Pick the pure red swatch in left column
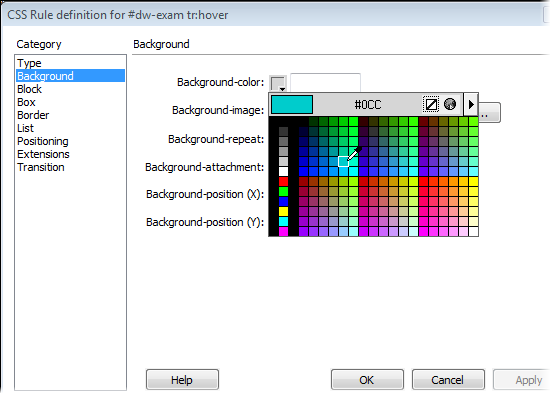The image size is (551, 394). 283,182
